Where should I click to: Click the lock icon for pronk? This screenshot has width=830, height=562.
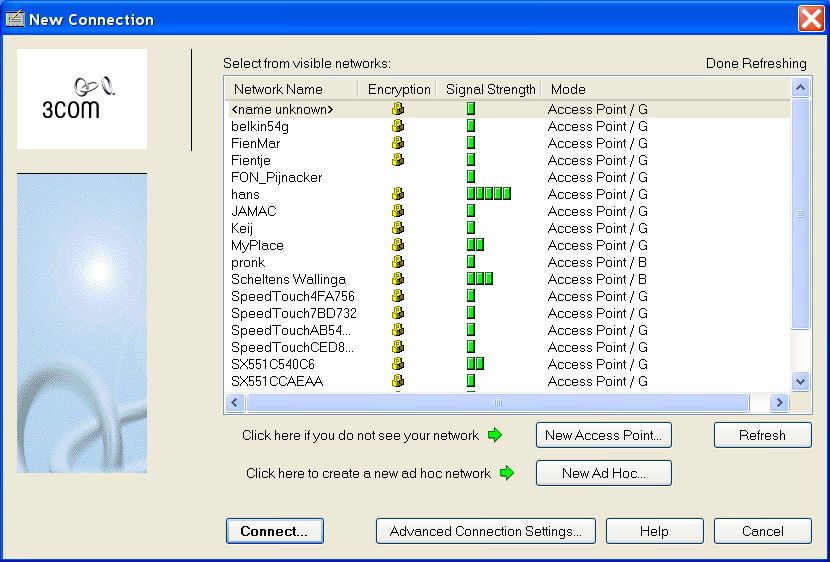[398, 262]
